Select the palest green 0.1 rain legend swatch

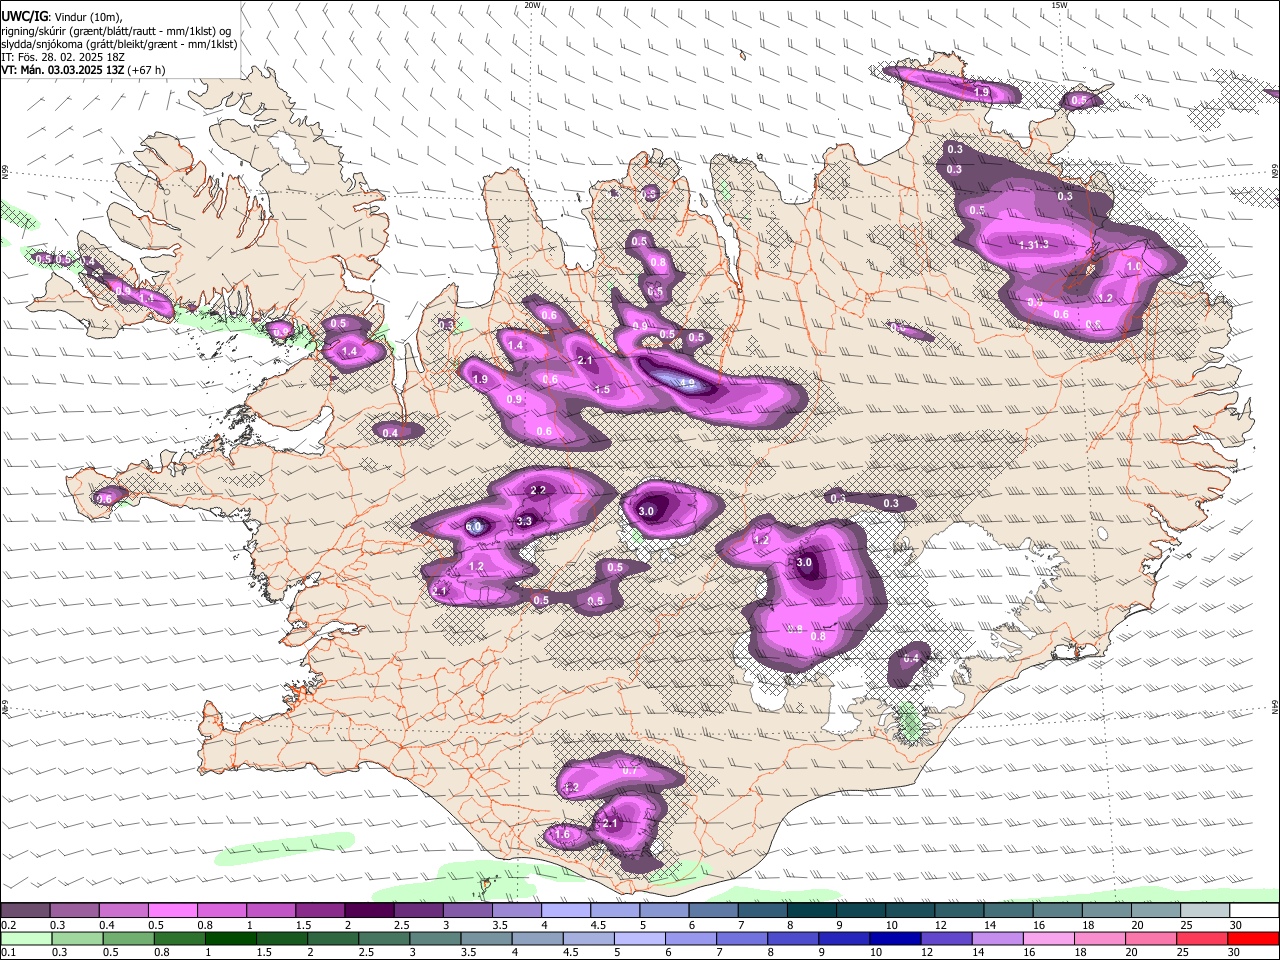coord(26,939)
